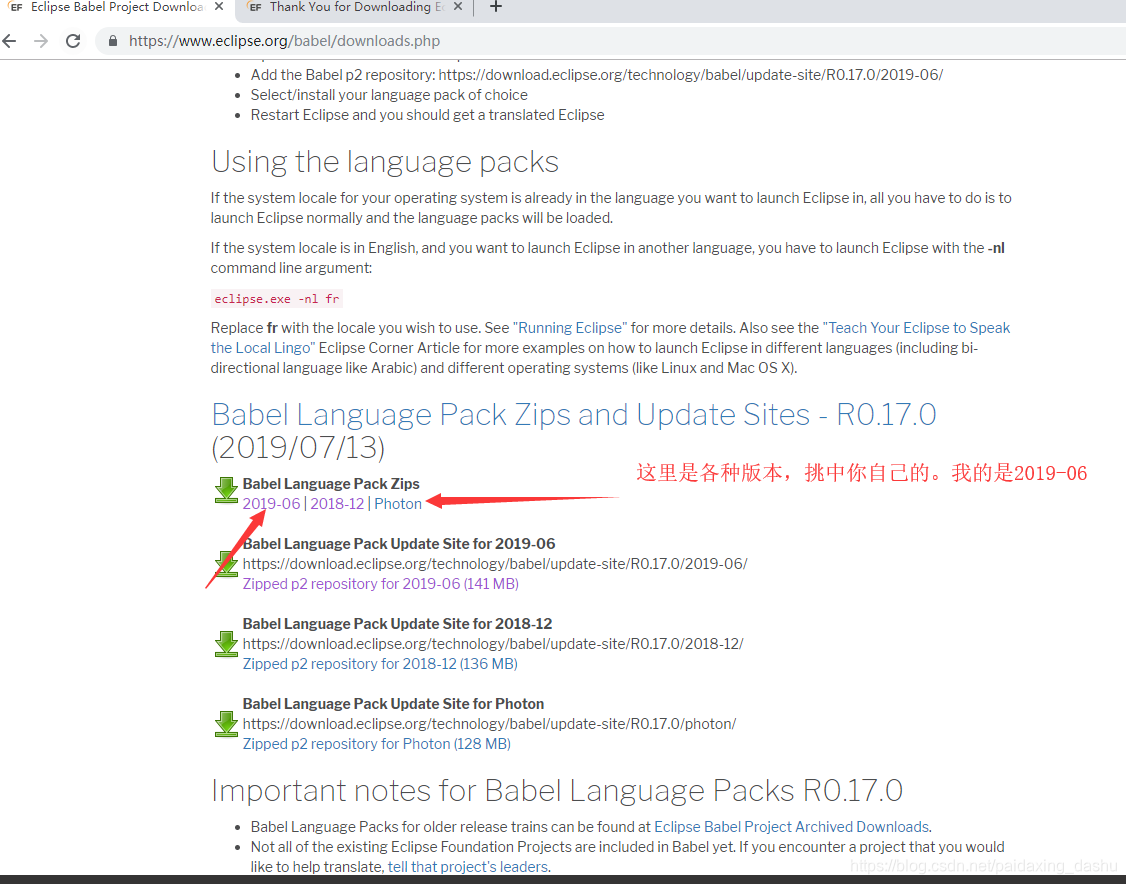The width and height of the screenshot is (1126, 884).
Task: Click the "eclipse.exe -nl fr" code snippet
Action: [x=276, y=299]
